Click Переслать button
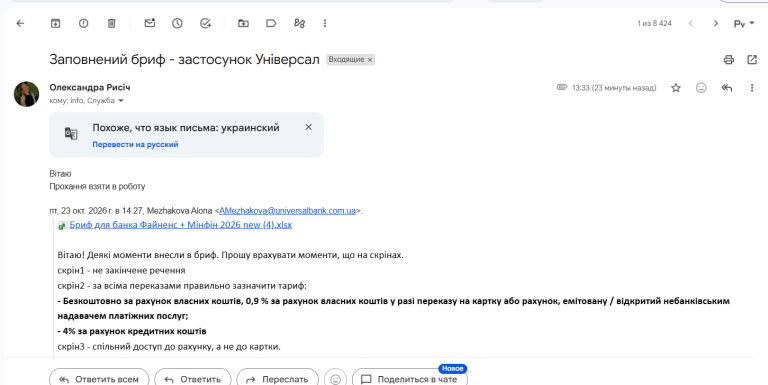The height and width of the screenshot is (385, 768). tap(277, 379)
